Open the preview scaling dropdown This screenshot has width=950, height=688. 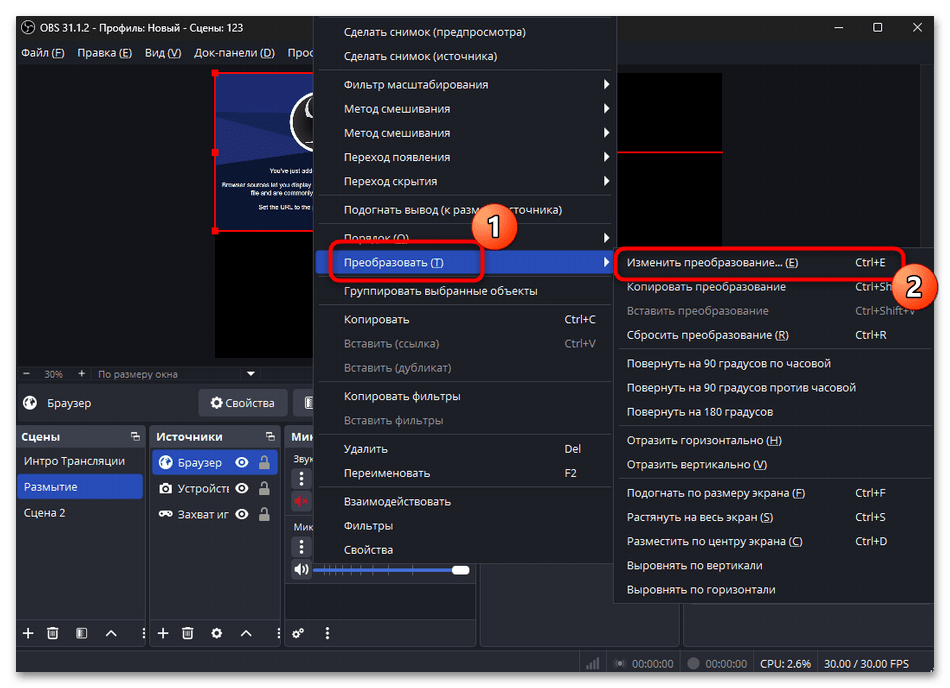point(251,374)
